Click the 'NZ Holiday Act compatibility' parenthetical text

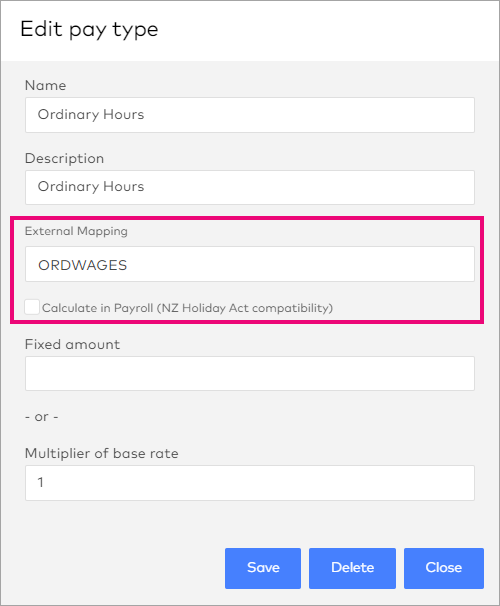tap(245, 308)
